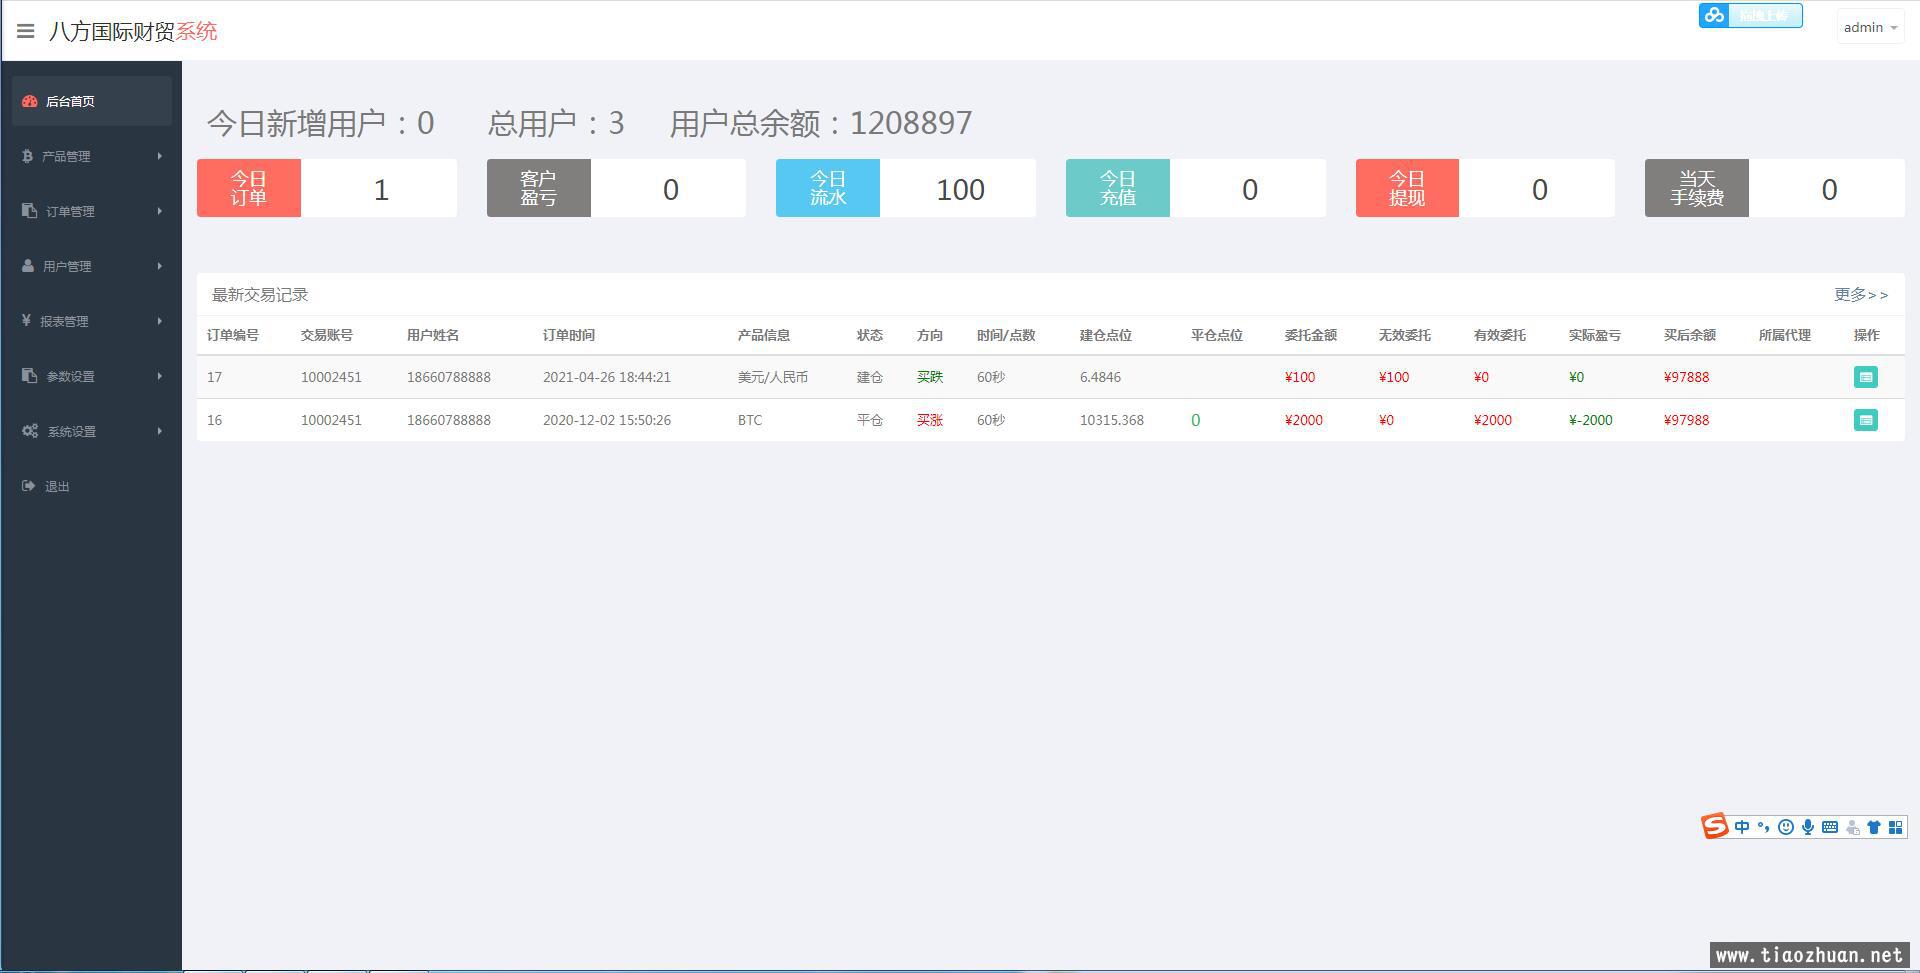
Task: Open the skin shirt icon
Action: (1874, 827)
